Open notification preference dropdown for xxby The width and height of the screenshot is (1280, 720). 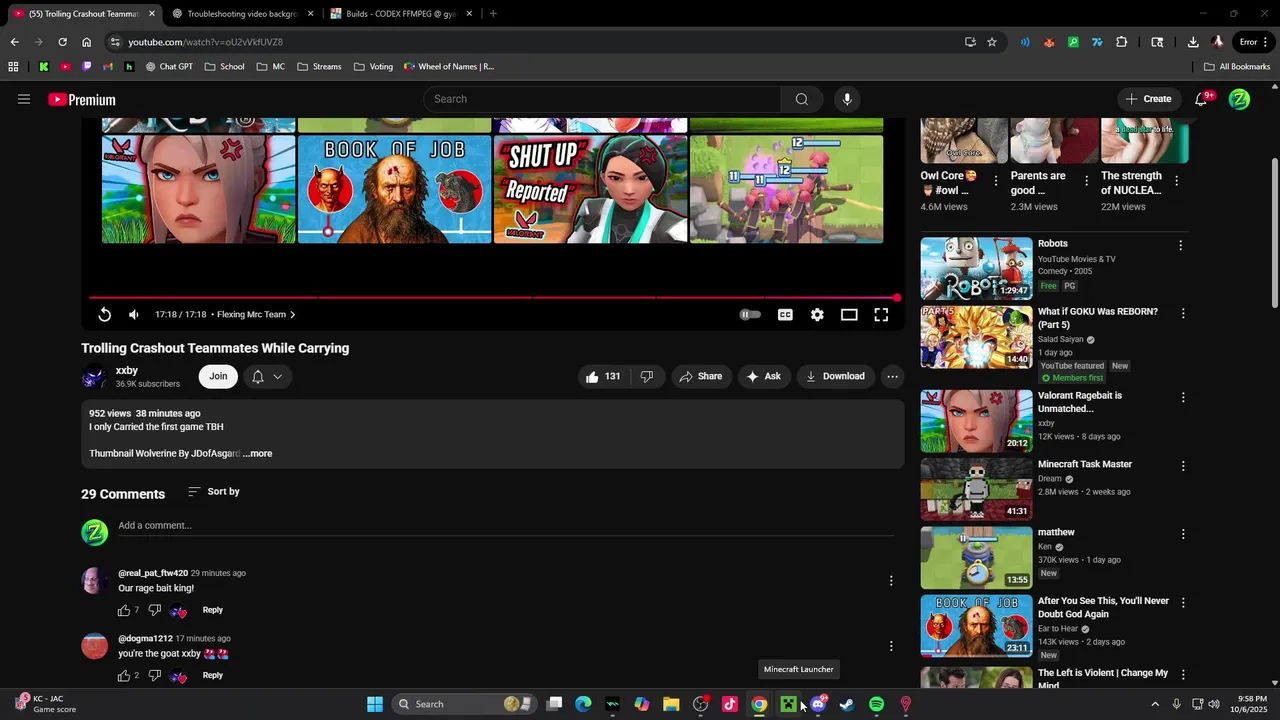pyautogui.click(x=267, y=376)
